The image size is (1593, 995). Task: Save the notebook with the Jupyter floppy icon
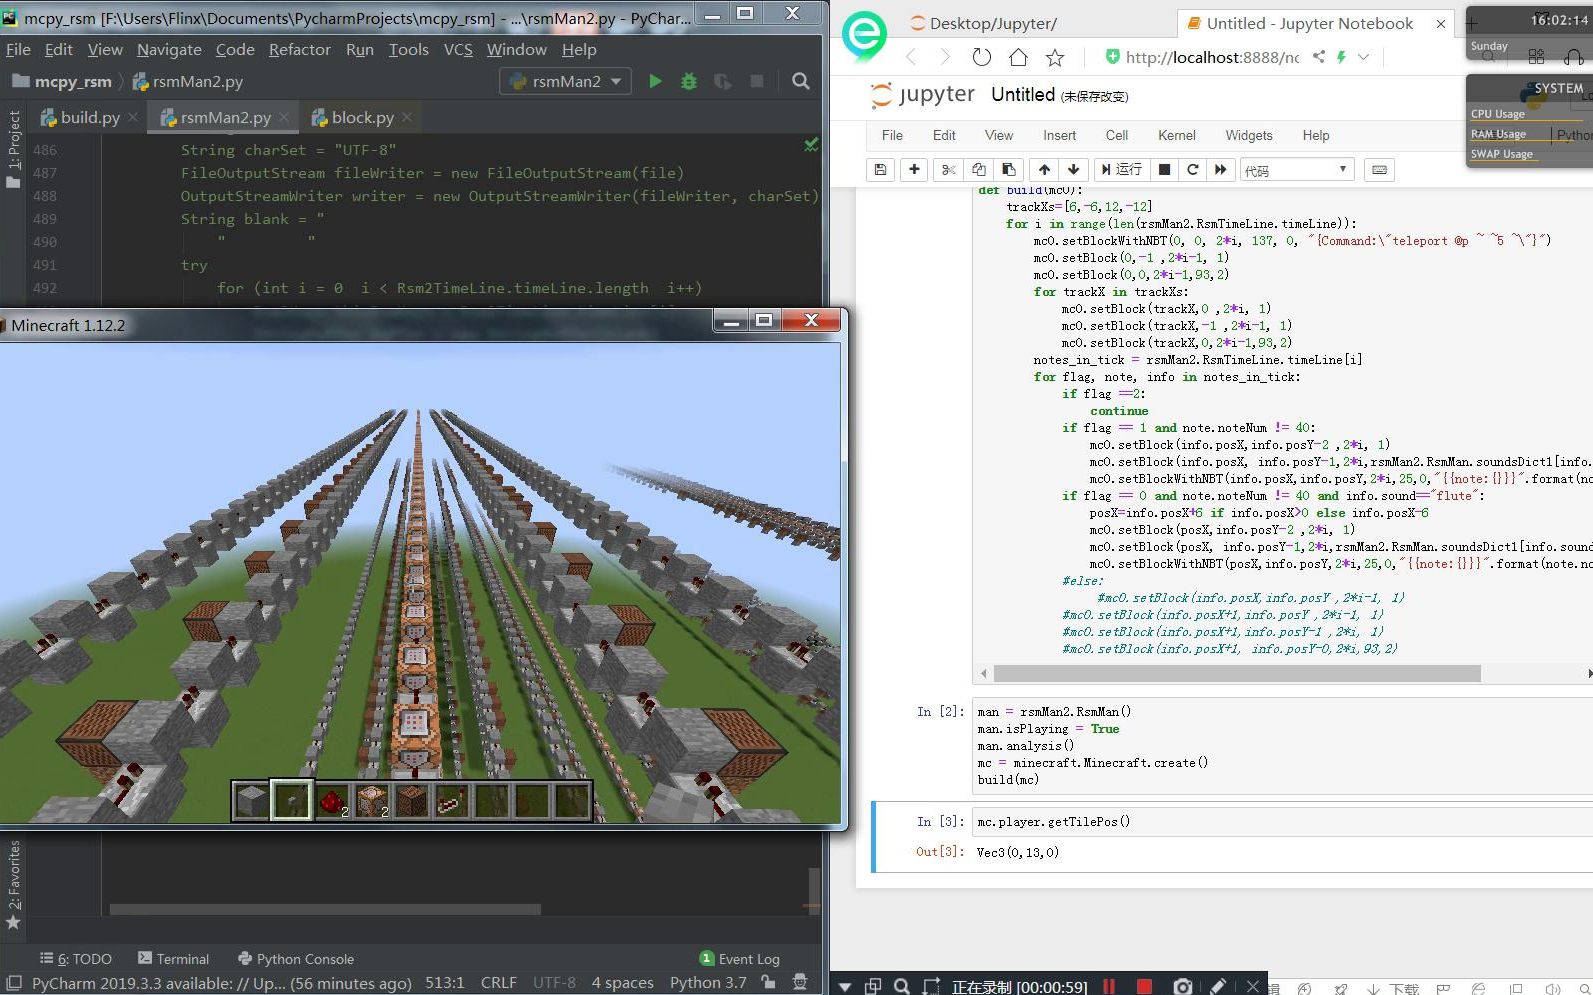(x=880, y=170)
